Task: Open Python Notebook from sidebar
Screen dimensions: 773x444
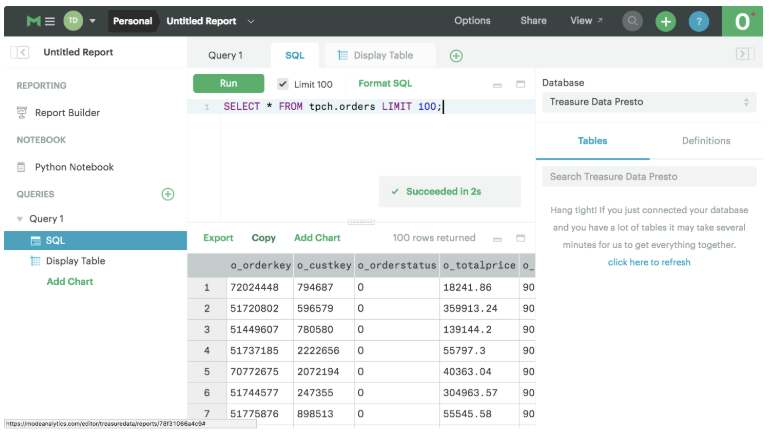Action: [x=74, y=167]
